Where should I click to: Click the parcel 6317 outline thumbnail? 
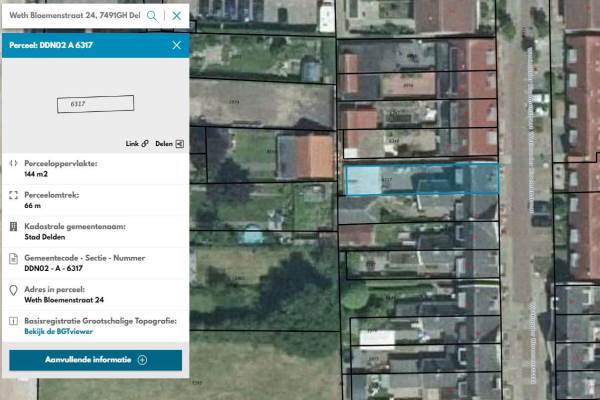point(94,103)
